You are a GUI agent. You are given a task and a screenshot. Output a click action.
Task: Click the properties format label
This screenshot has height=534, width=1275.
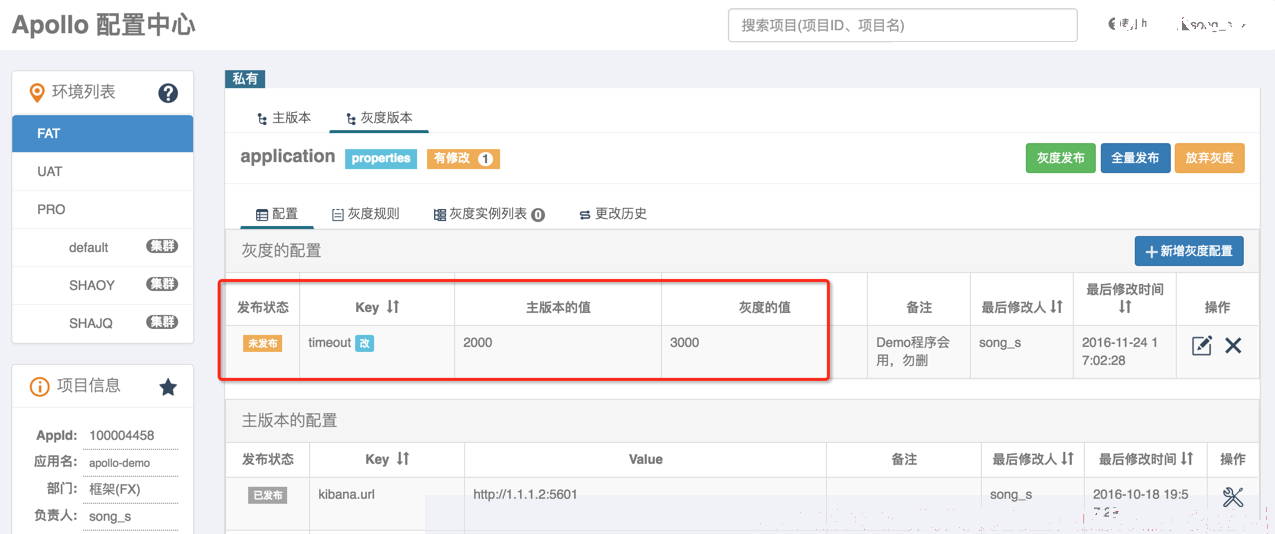point(381,158)
